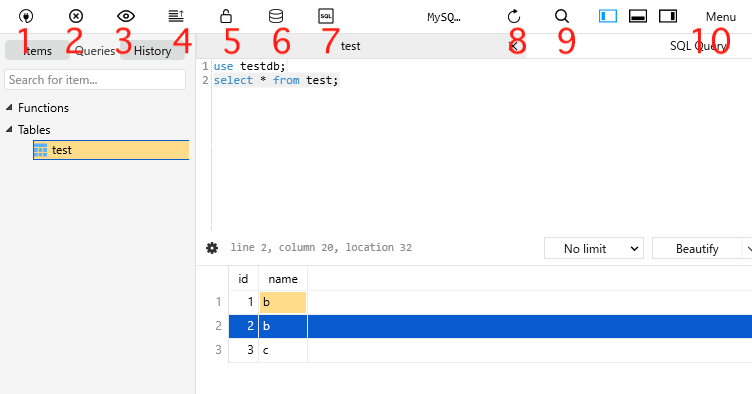The height and width of the screenshot is (394, 752).
Task: Click the refresh arrow icon
Action: 514,17
